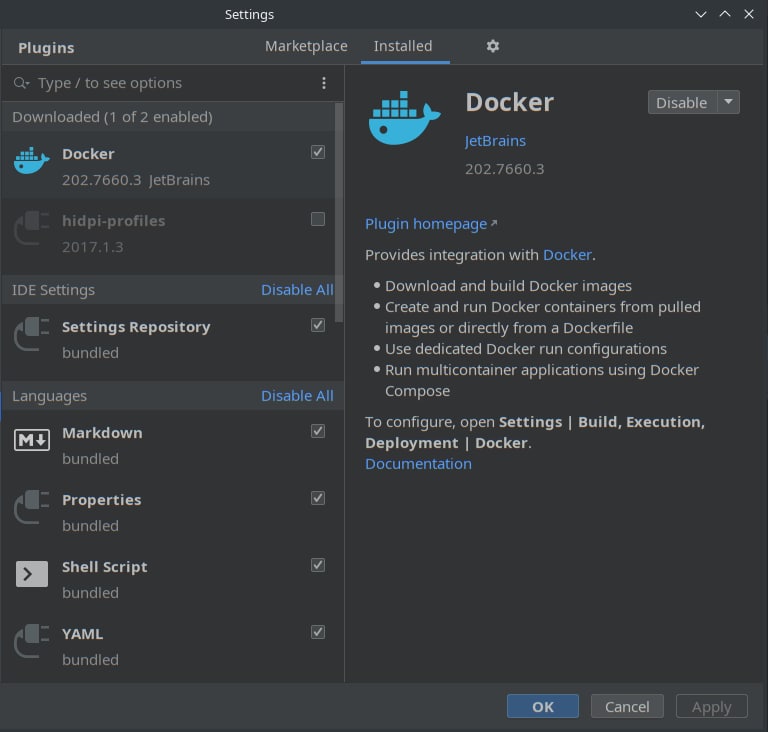
Task: Click OK to confirm settings
Action: pos(543,707)
